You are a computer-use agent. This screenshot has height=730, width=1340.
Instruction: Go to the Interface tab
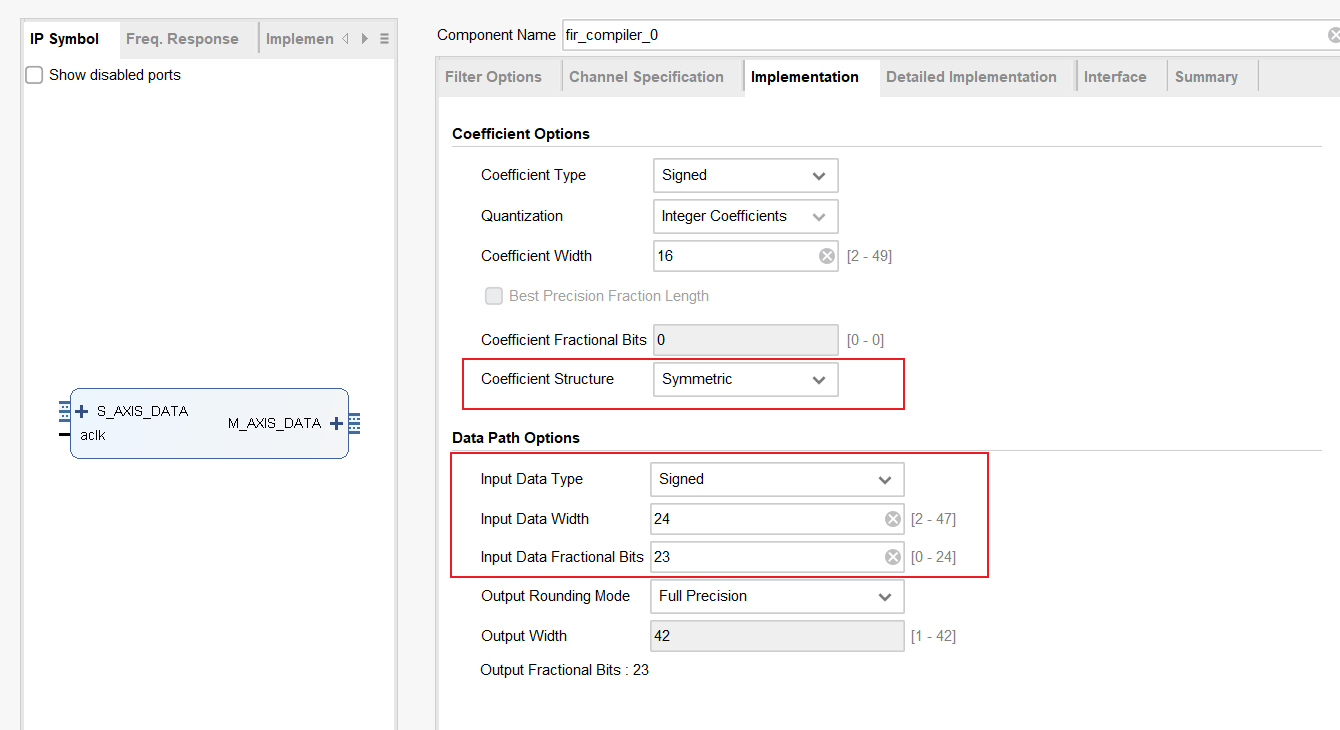click(x=1115, y=77)
